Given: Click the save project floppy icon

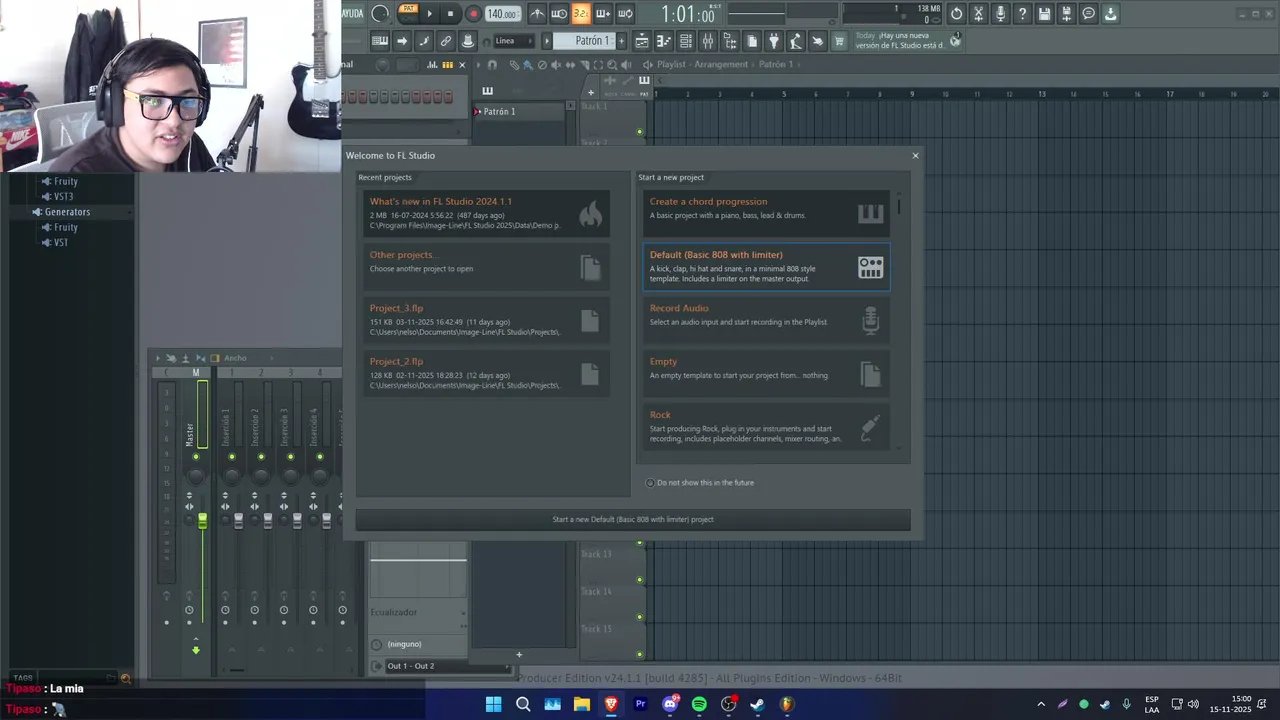Looking at the screenshot, I should 1045,14.
